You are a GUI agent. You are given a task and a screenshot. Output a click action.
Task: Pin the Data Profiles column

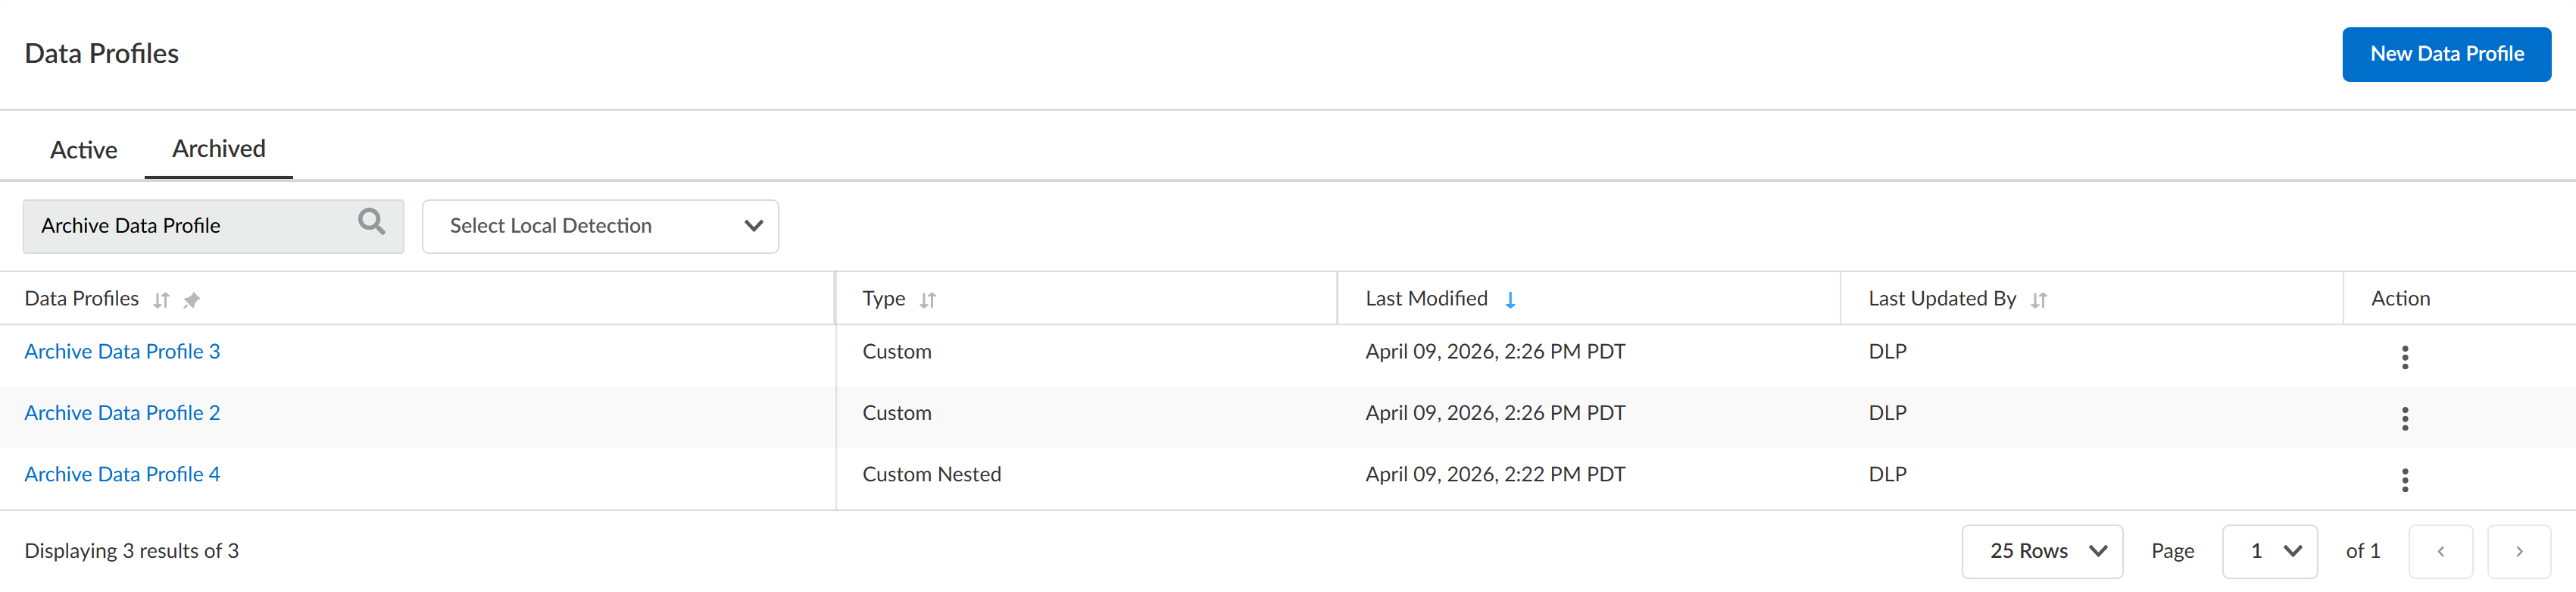(x=192, y=300)
